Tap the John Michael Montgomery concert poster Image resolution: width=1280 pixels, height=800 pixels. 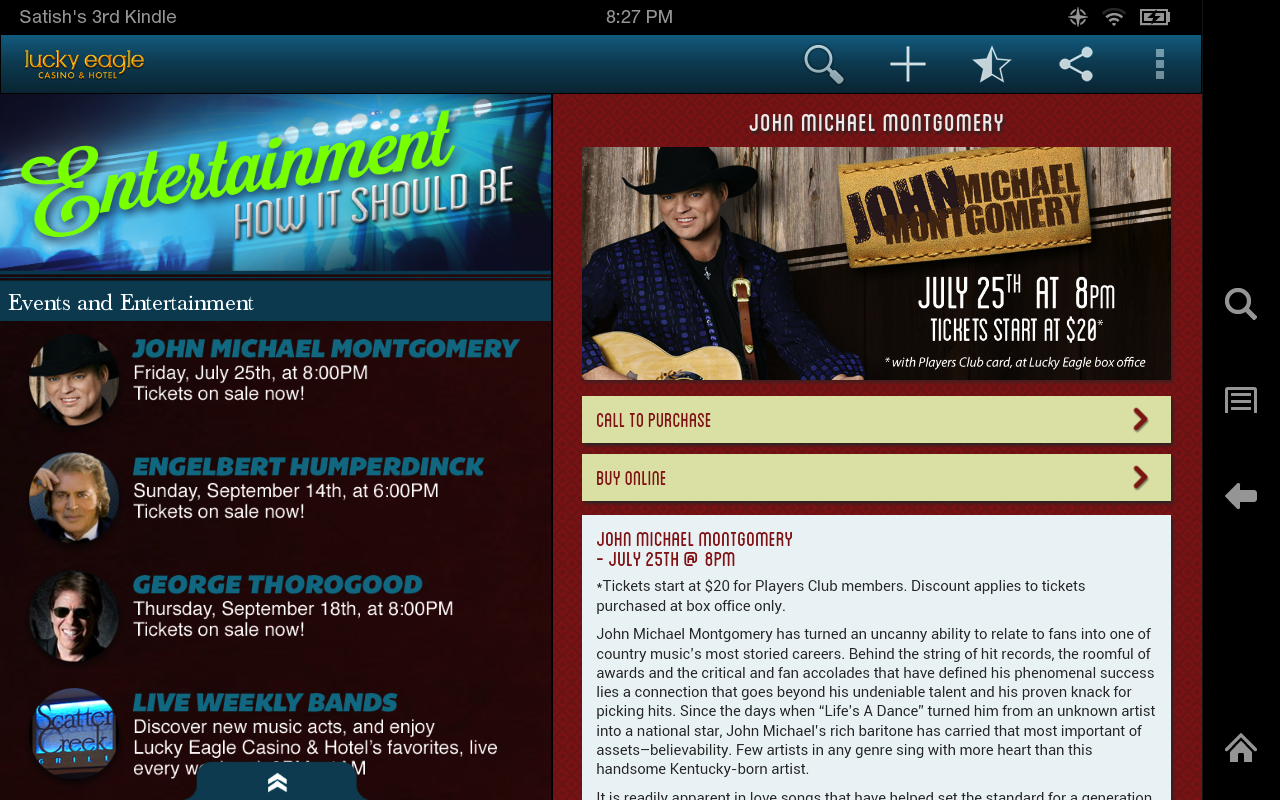pos(876,263)
